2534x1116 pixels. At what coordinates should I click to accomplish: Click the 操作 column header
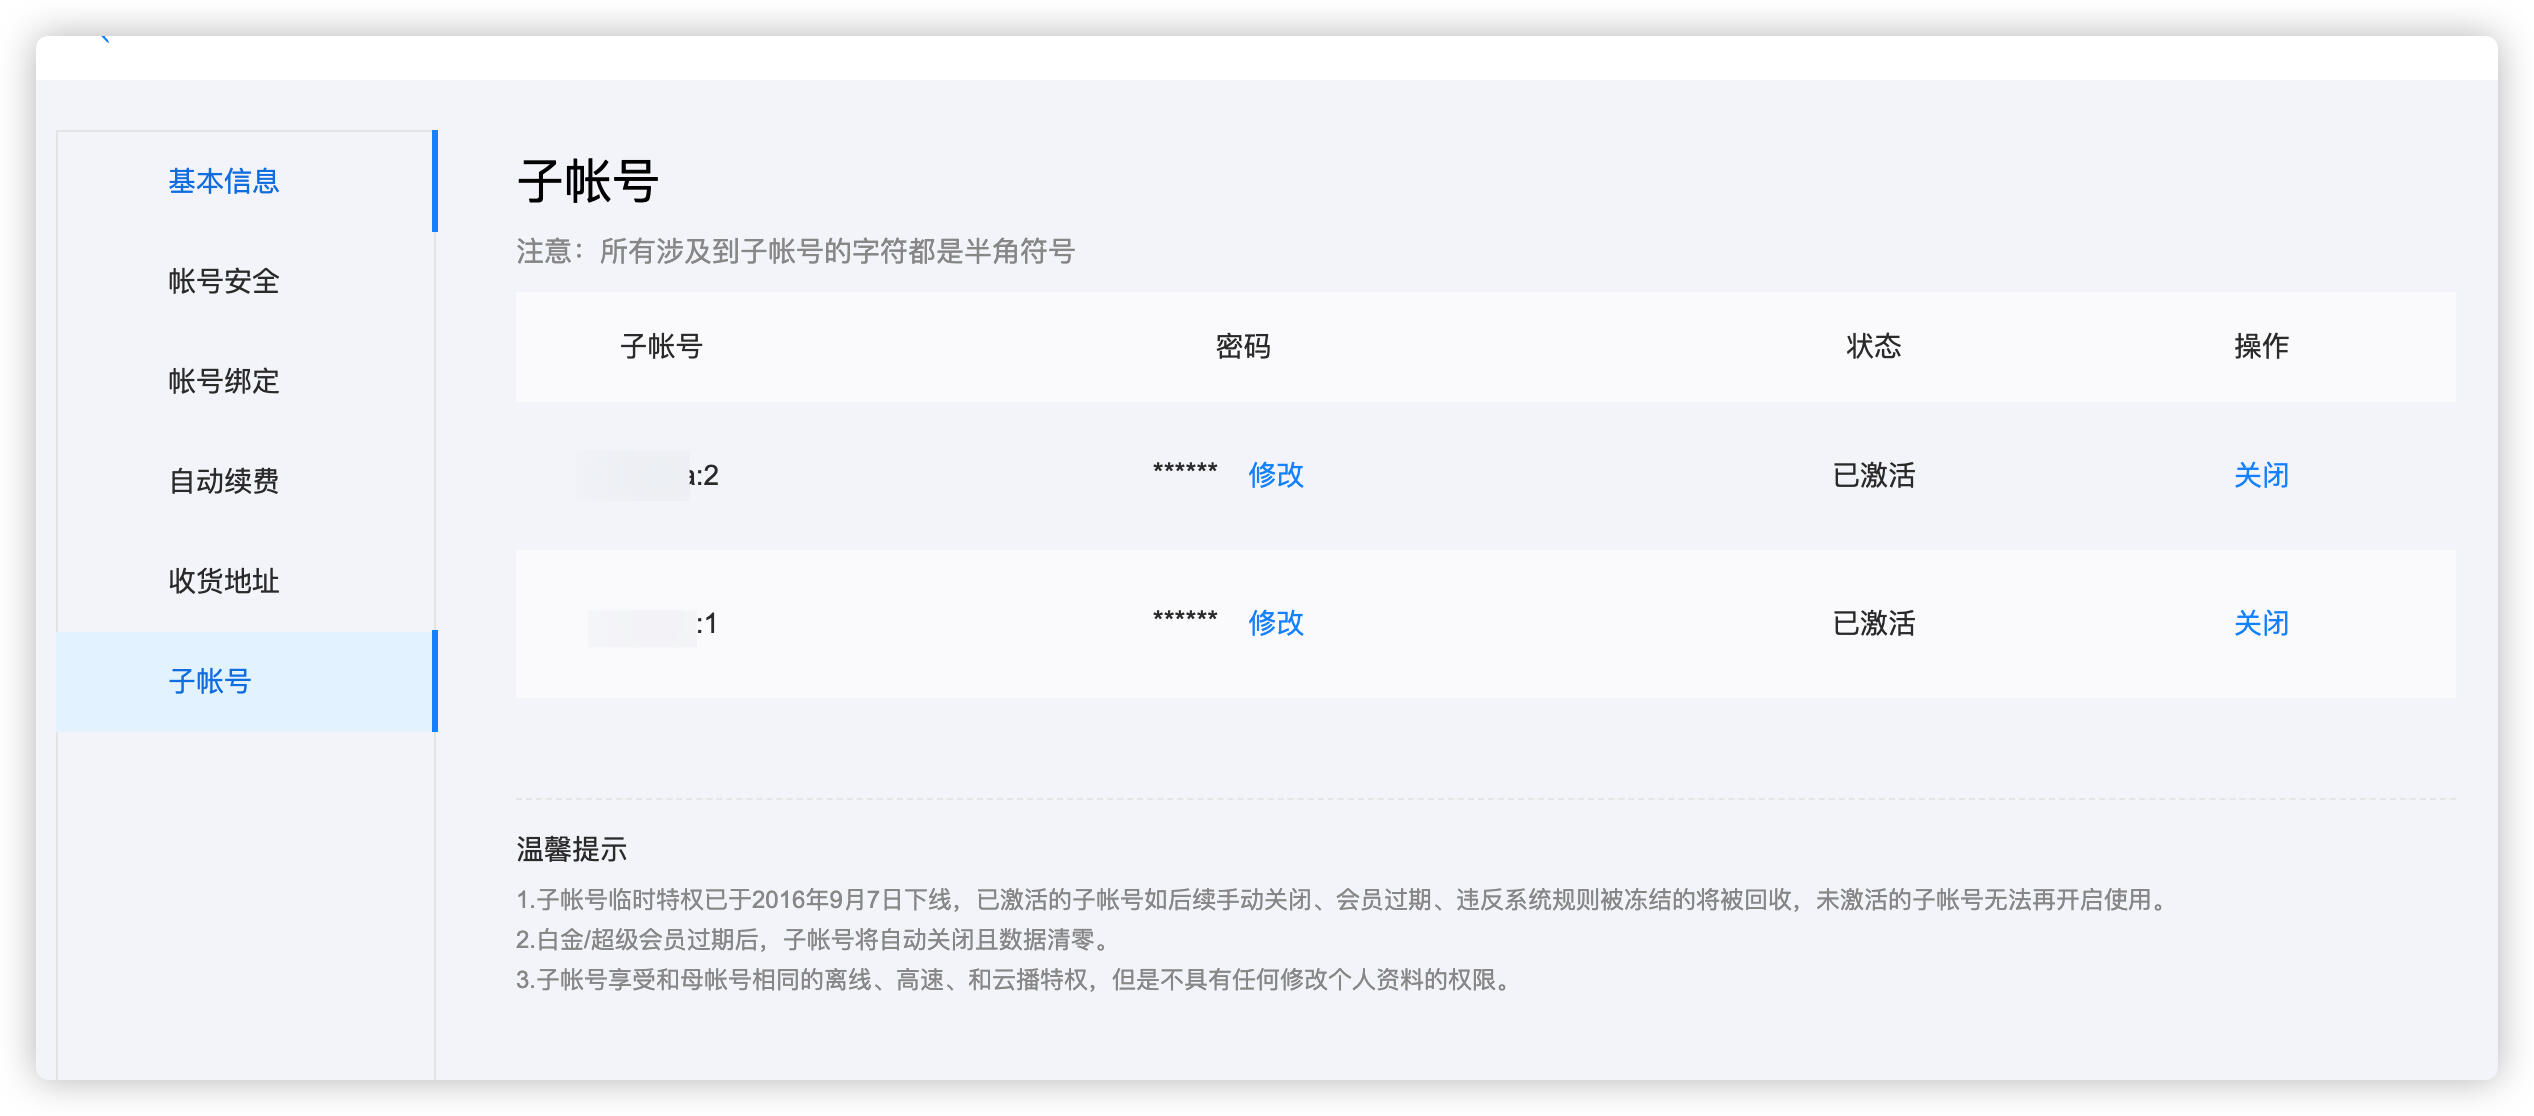(x=2260, y=347)
